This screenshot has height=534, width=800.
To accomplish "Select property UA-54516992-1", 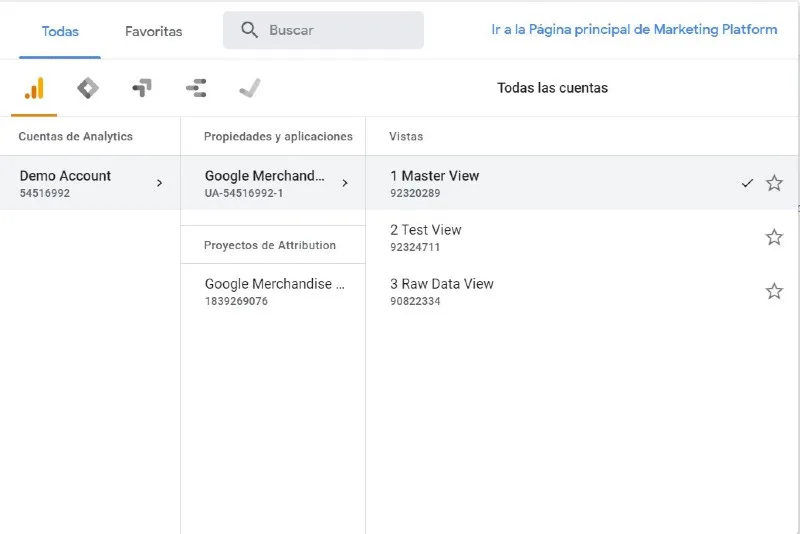I will (273, 183).
